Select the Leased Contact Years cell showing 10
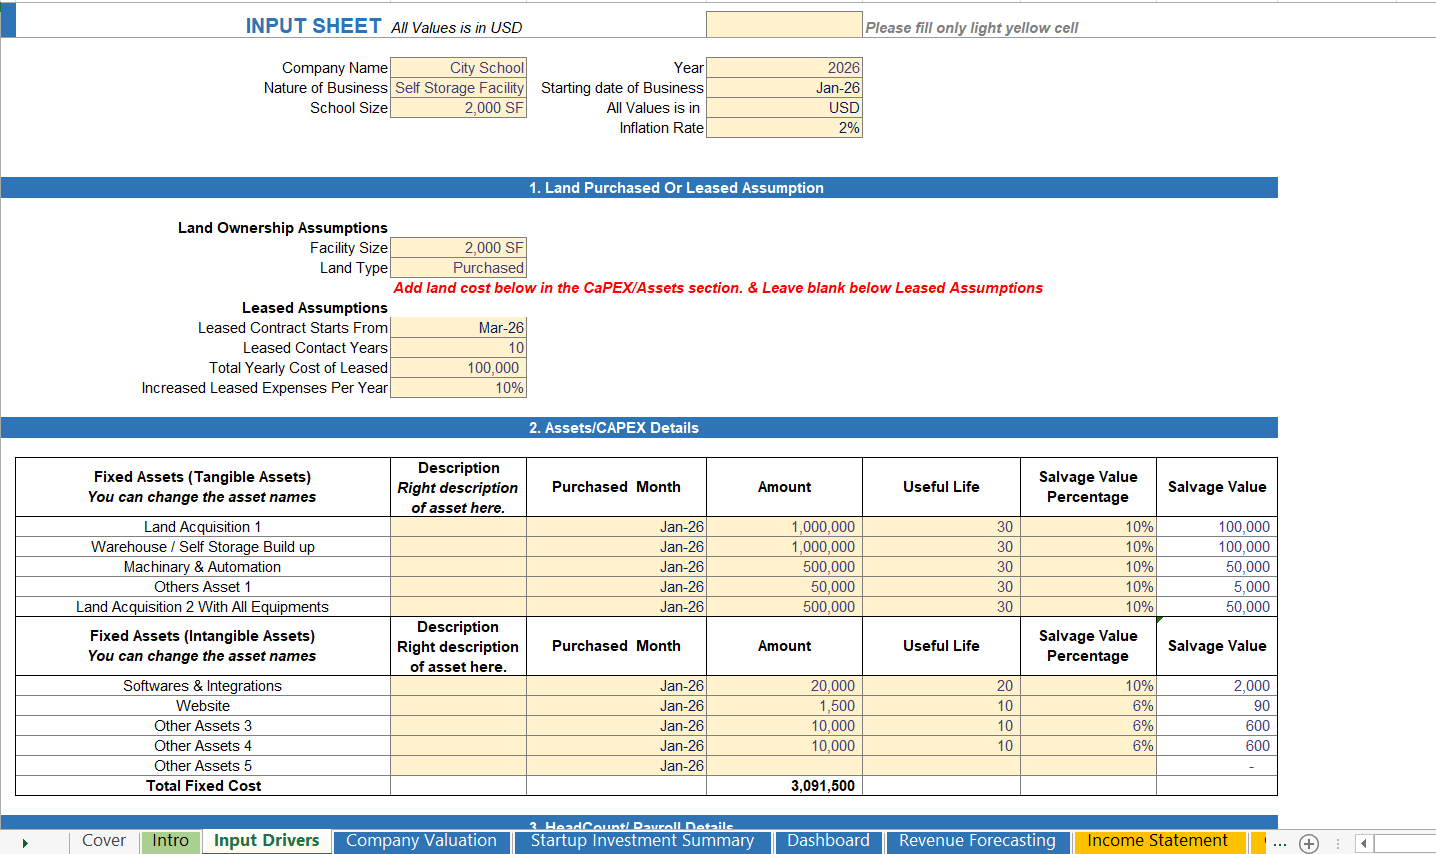Viewport: 1436px width, 854px height. pos(458,347)
